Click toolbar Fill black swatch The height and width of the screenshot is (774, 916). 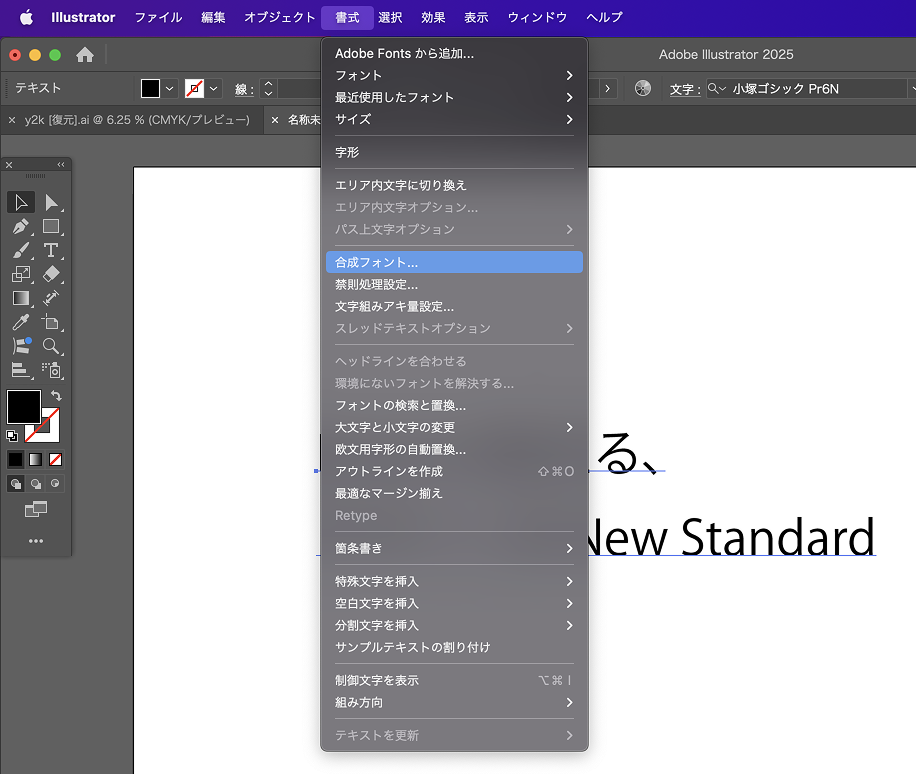point(23,407)
